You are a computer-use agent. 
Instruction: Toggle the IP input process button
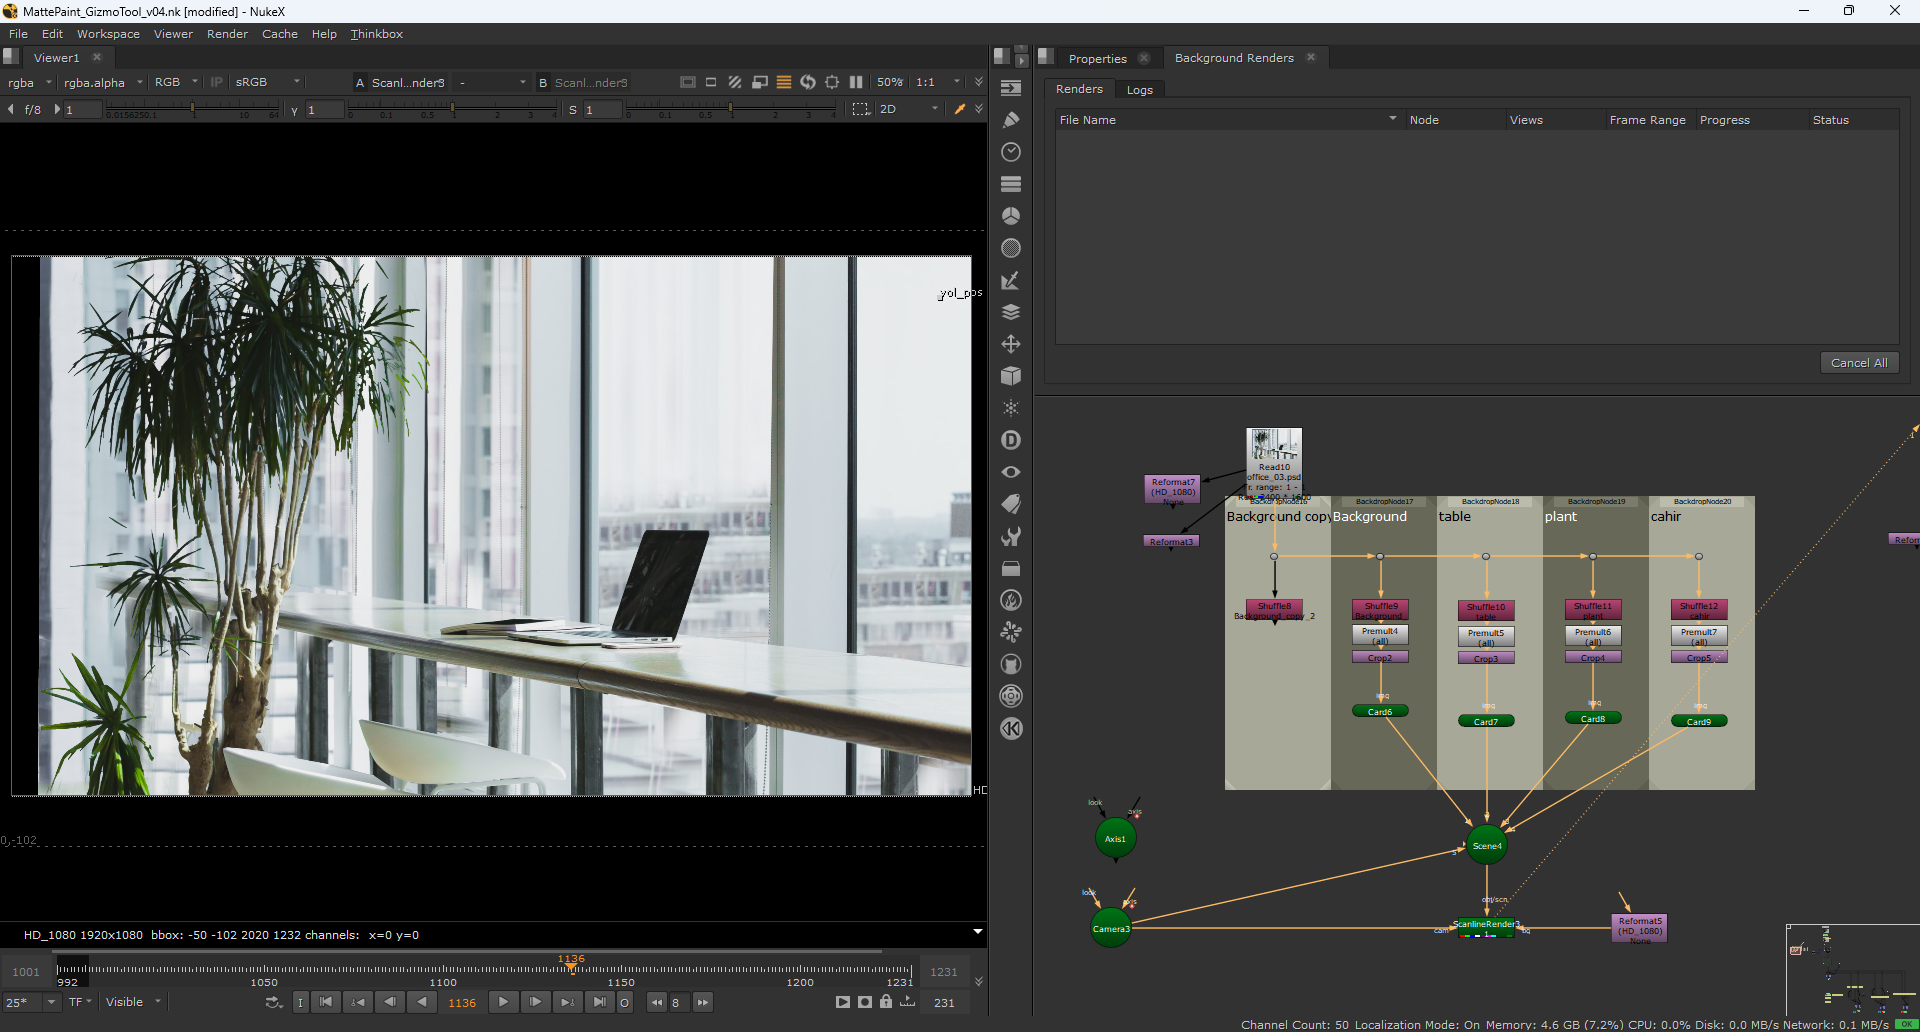pos(216,82)
